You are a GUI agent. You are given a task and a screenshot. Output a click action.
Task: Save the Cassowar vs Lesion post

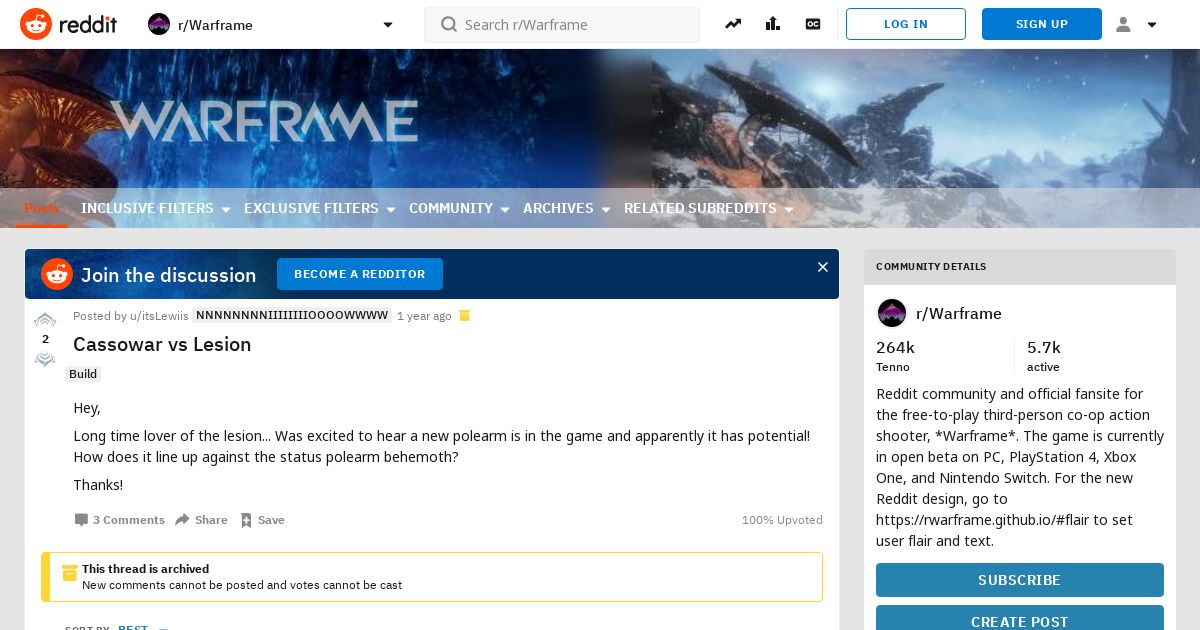[263, 520]
